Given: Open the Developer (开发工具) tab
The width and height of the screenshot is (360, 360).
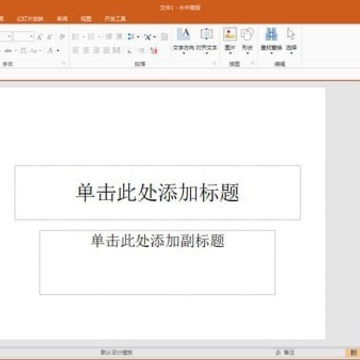Looking at the screenshot, I should (x=115, y=19).
